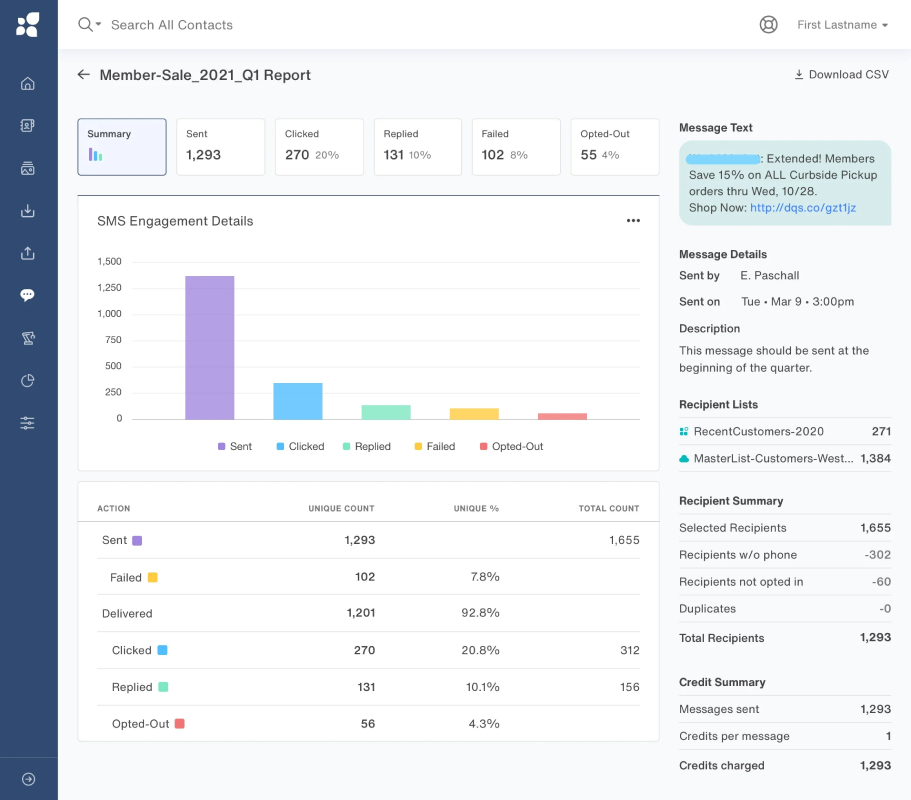Screen dimensions: 911x800
Task: Go back using the left arrow
Action: [84, 74]
